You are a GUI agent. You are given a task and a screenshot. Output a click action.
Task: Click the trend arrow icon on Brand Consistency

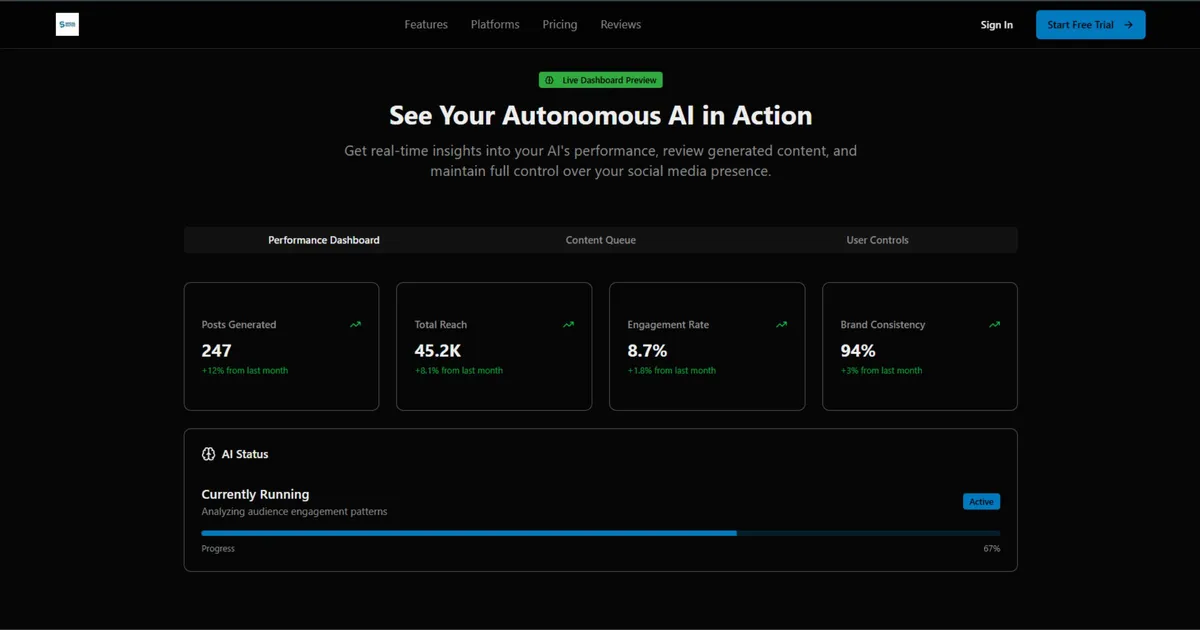[x=994, y=325]
